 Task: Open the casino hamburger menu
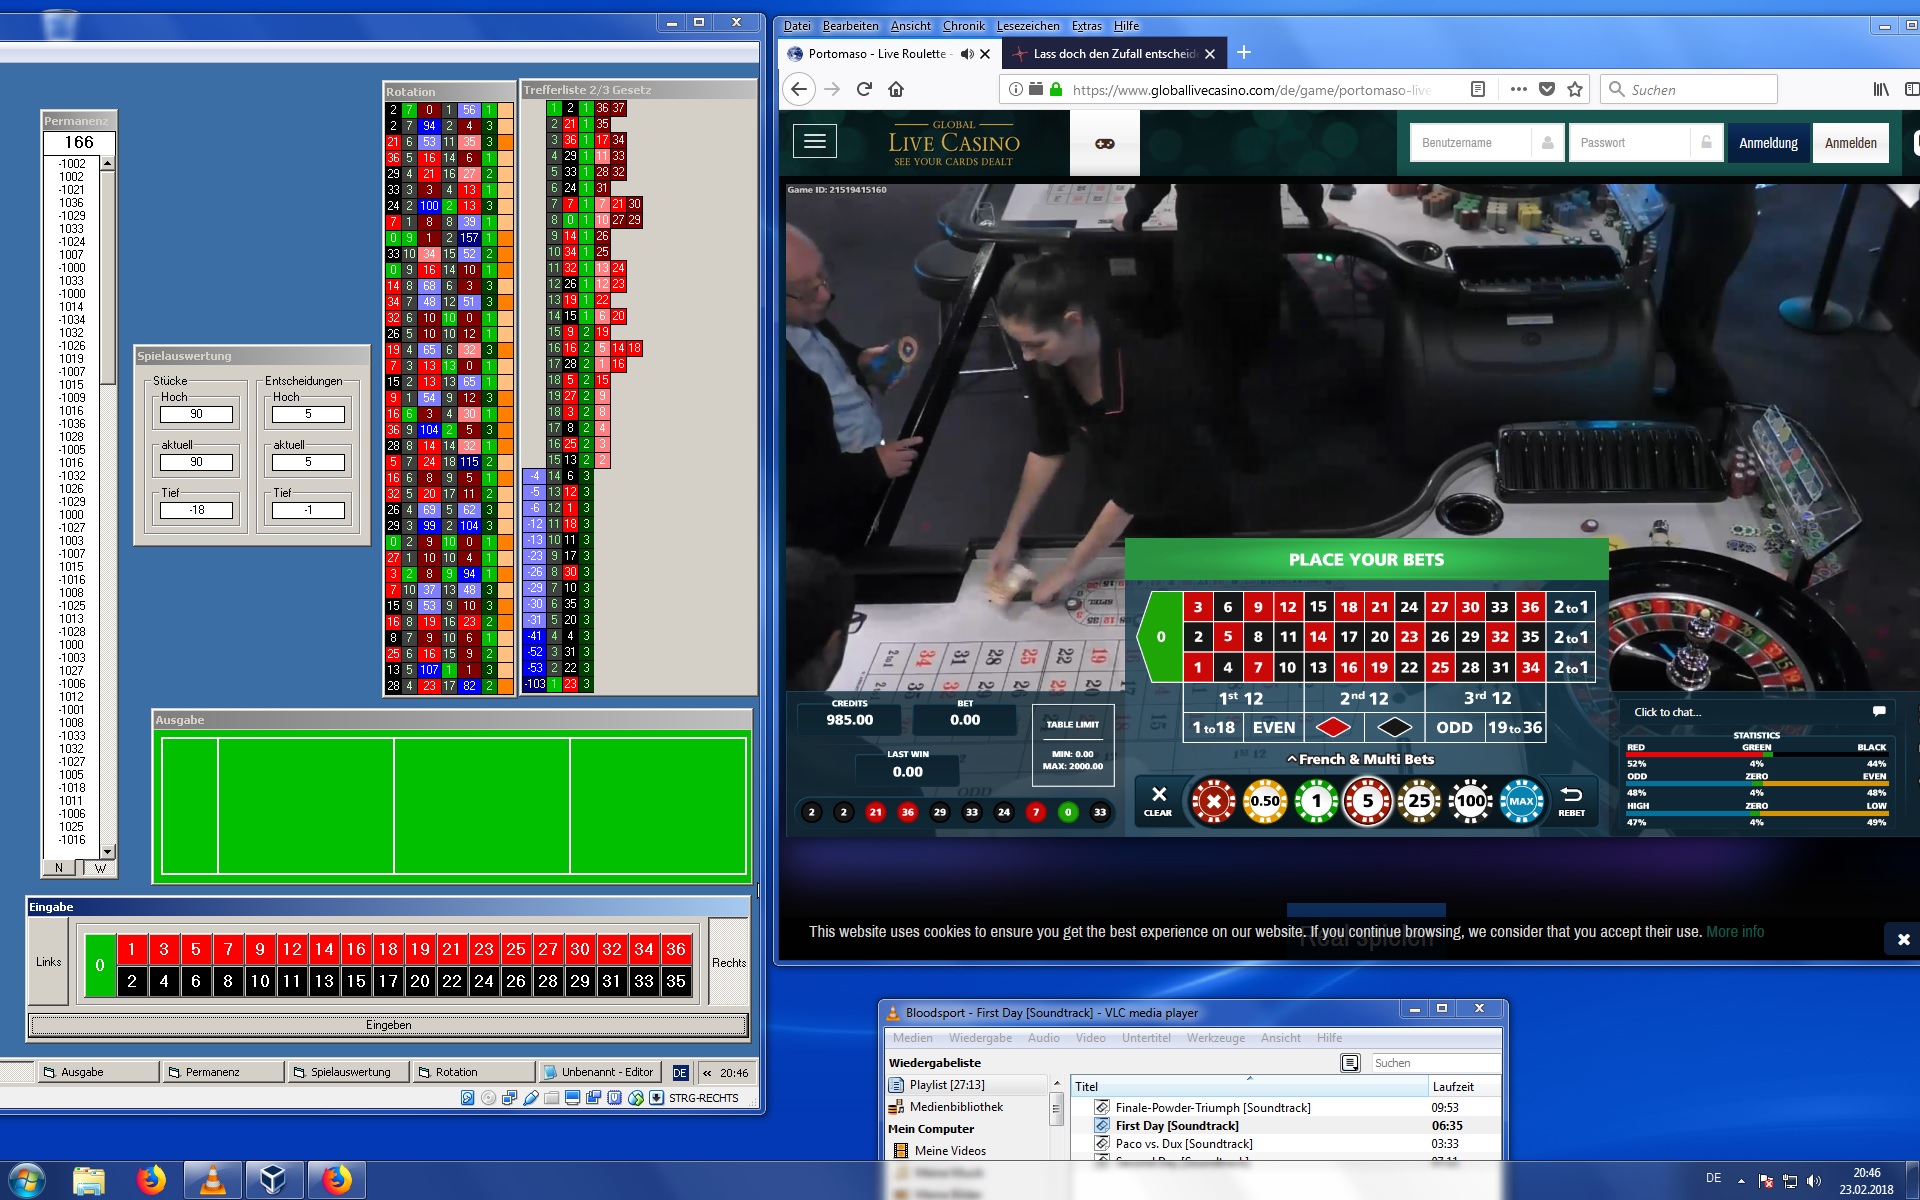tap(814, 142)
